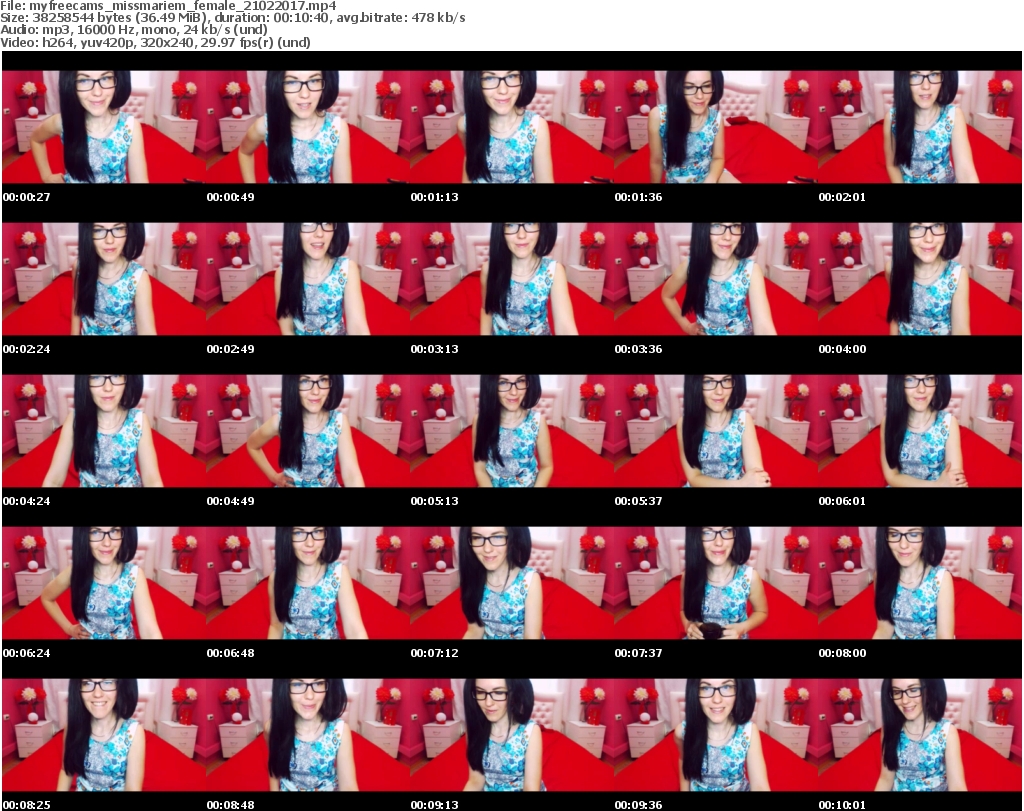Image resolution: width=1024 pixels, height=811 pixels.
Task: Select the thumbnail frame at 00:09:36
Action: (x=716, y=735)
